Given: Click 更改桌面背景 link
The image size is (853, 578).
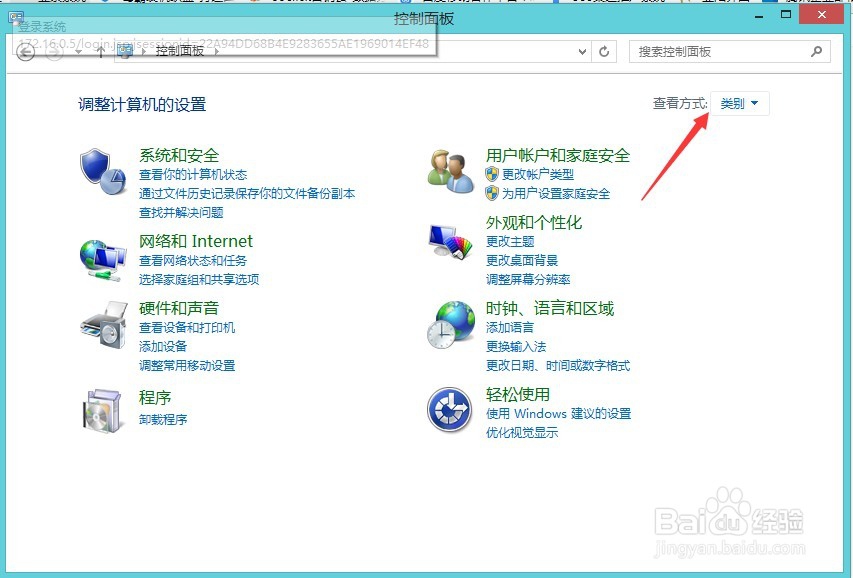Looking at the screenshot, I should [x=522, y=260].
